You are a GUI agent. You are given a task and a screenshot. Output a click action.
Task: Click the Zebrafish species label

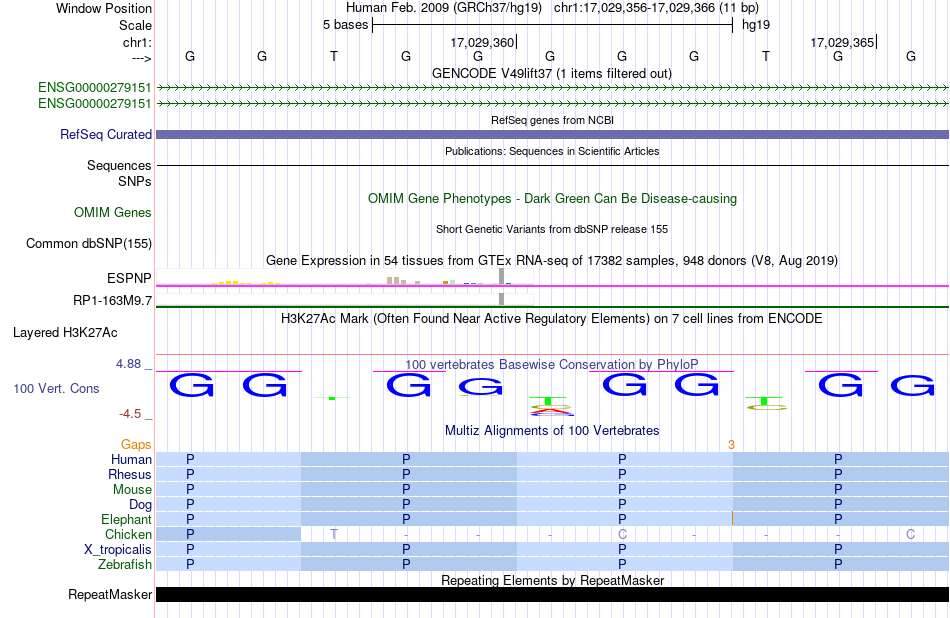[x=125, y=564]
